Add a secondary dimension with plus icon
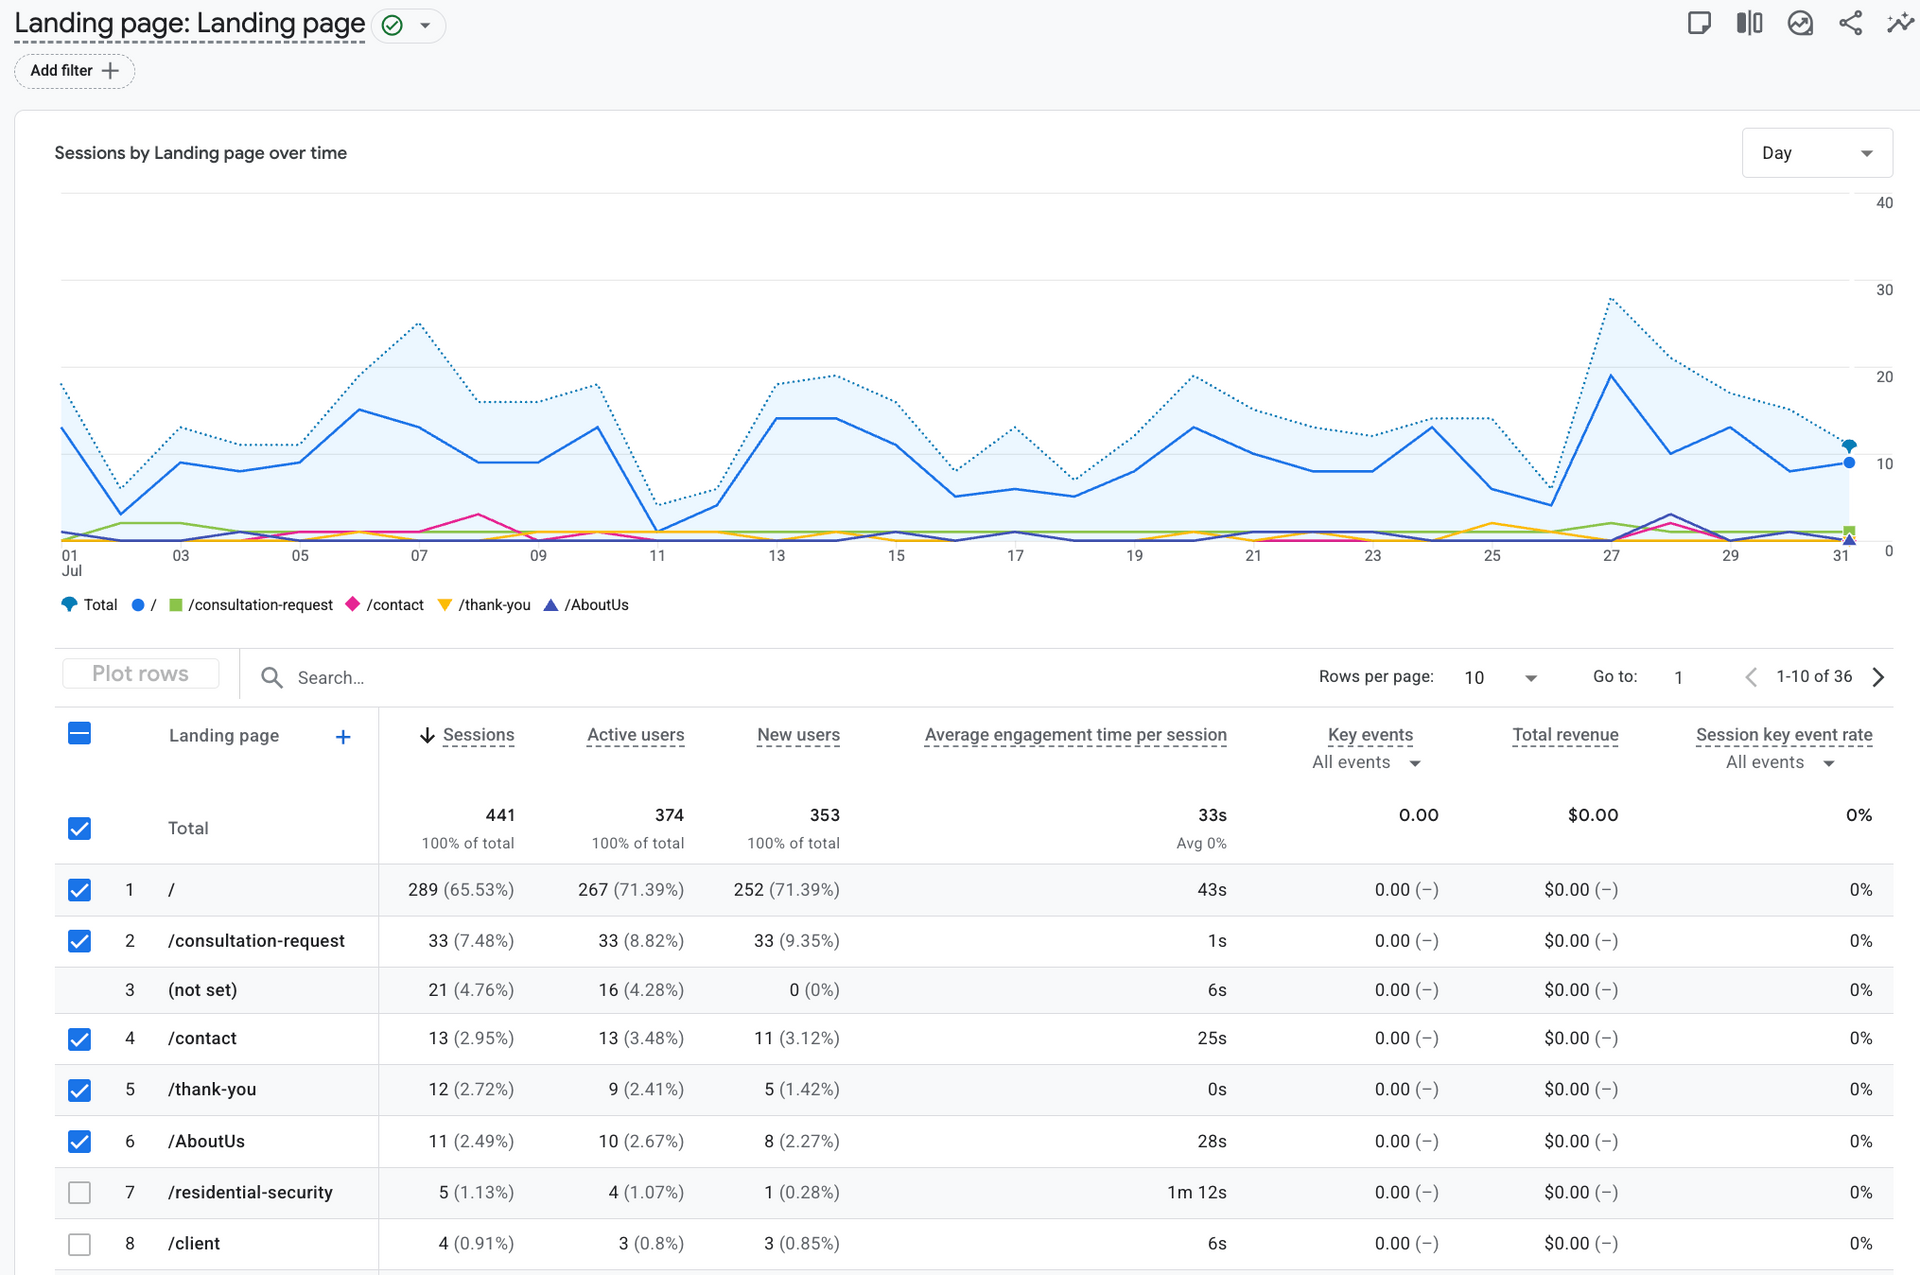Image resolution: width=1920 pixels, height=1275 pixels. pyautogui.click(x=343, y=737)
